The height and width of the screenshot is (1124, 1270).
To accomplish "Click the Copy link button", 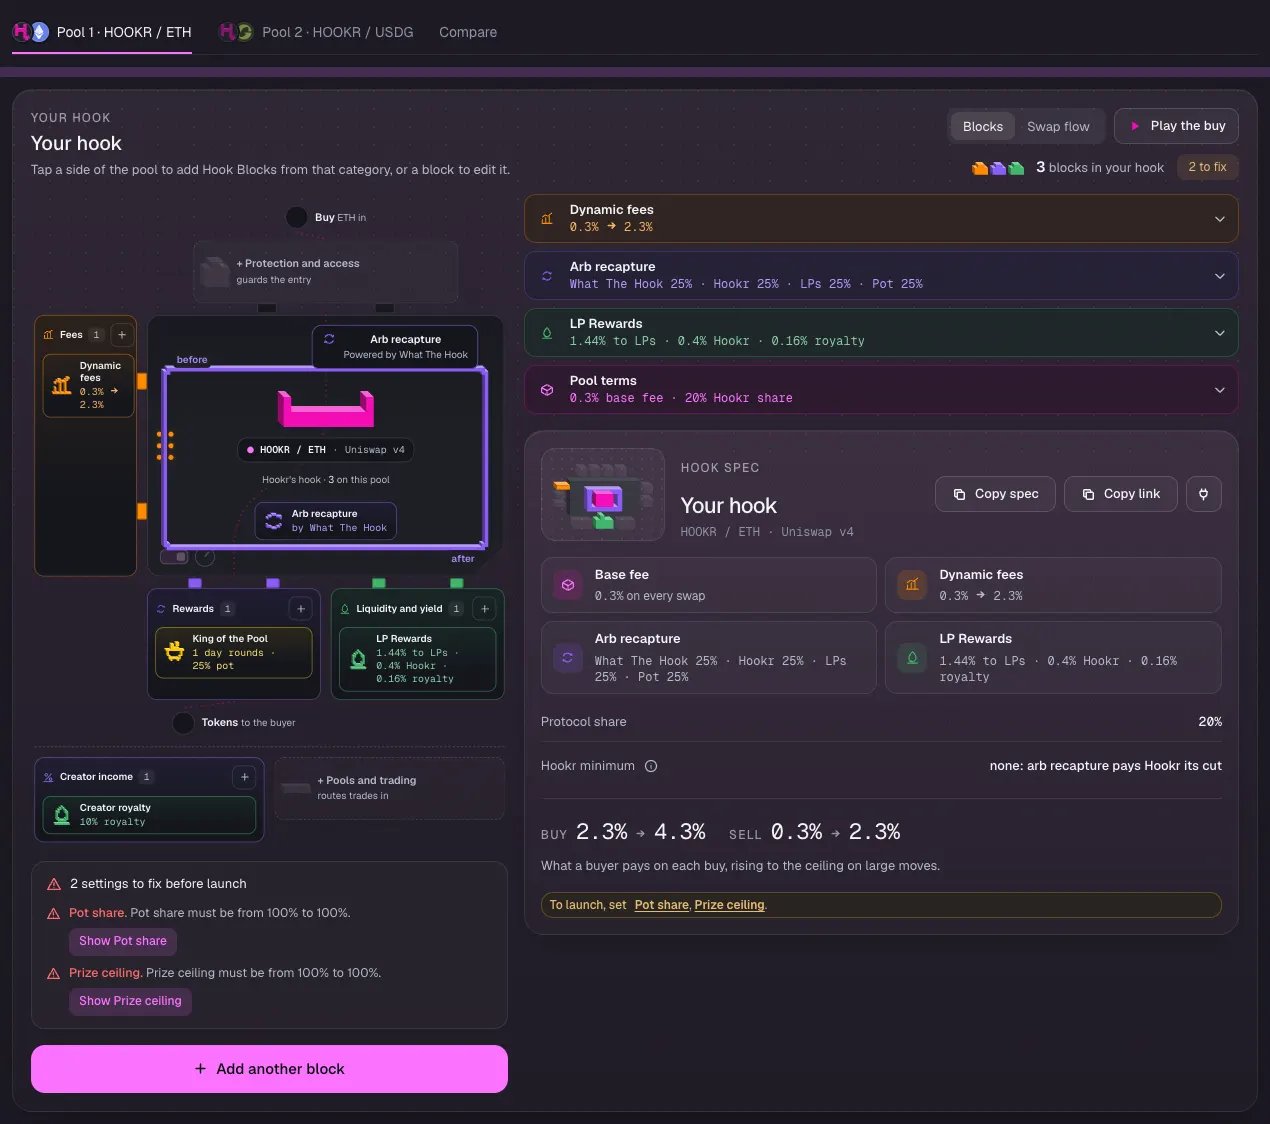I will pos(1121,494).
